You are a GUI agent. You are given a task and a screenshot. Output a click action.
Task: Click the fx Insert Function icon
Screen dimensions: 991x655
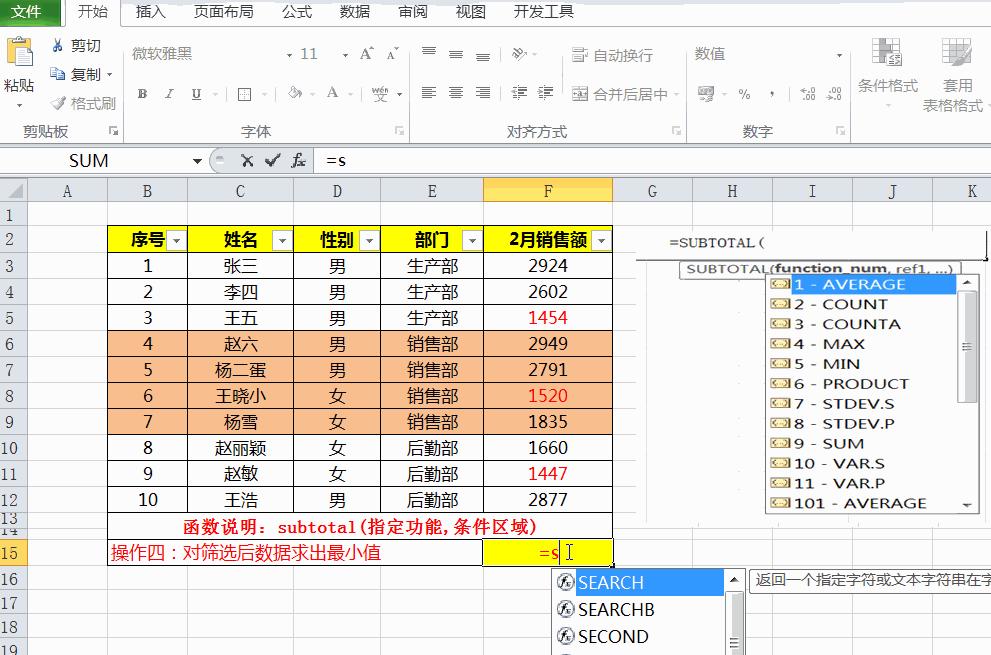click(x=297, y=160)
